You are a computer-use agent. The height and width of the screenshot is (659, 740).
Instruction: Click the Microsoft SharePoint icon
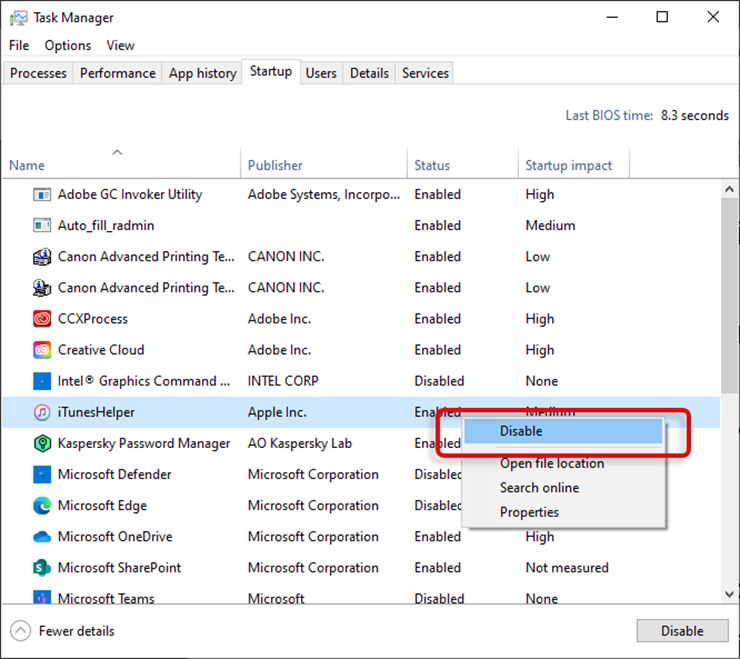42,568
